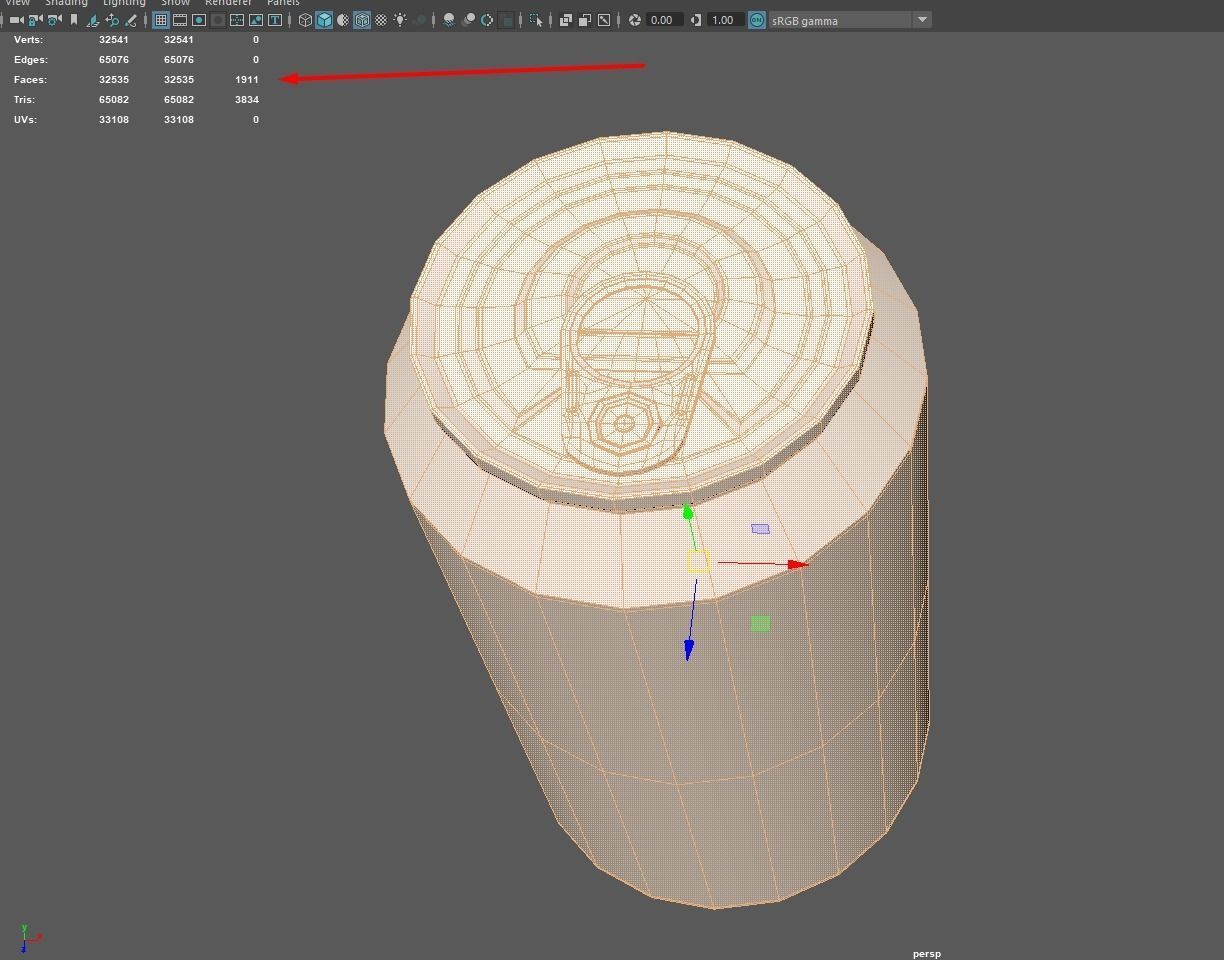Open the Grease Pencil tool
This screenshot has width=1224, height=960.
[x=131, y=20]
